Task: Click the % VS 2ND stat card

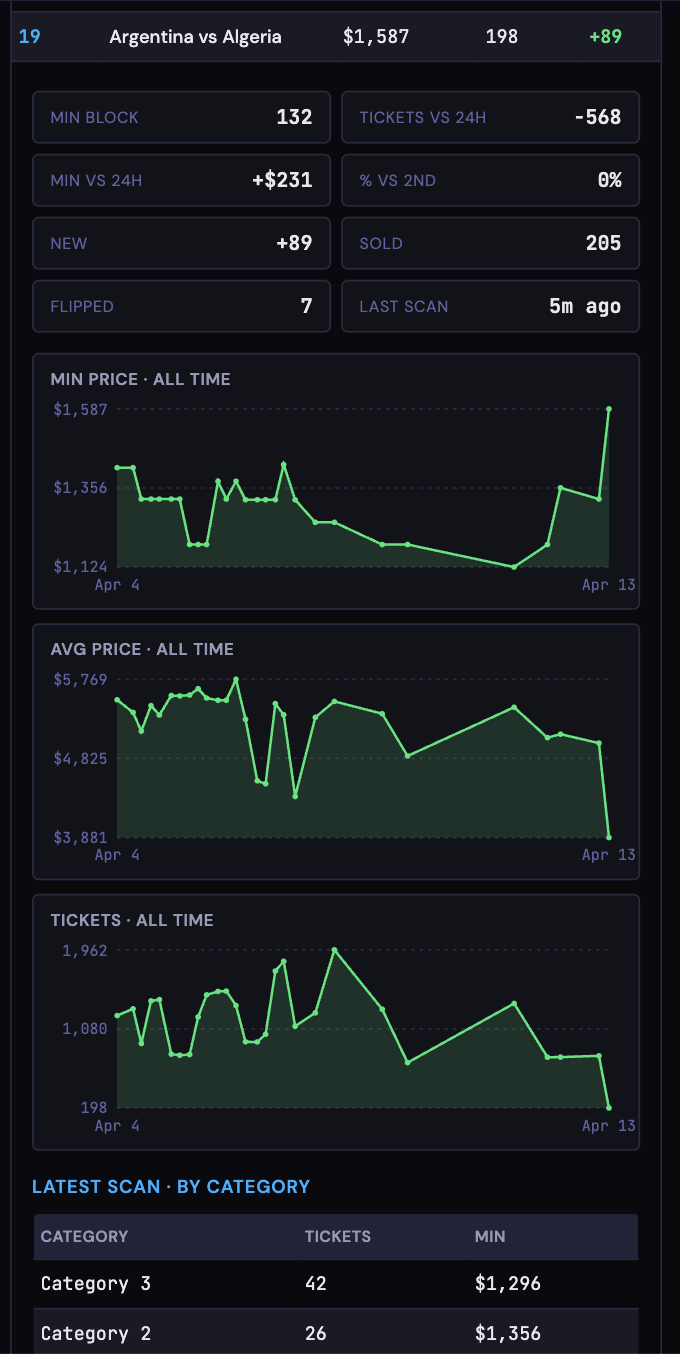Action: coord(490,180)
